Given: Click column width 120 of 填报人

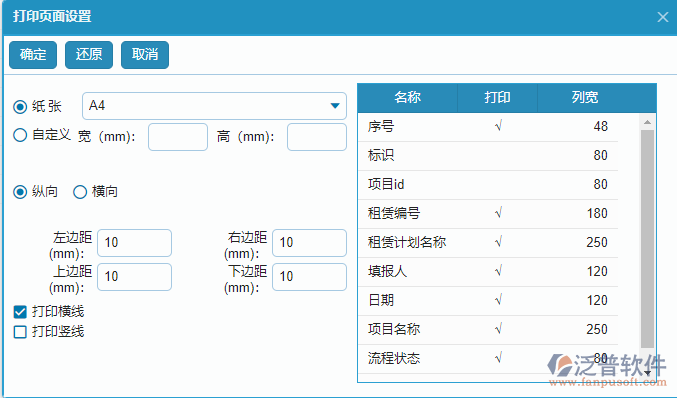Looking at the screenshot, I should (597, 271).
